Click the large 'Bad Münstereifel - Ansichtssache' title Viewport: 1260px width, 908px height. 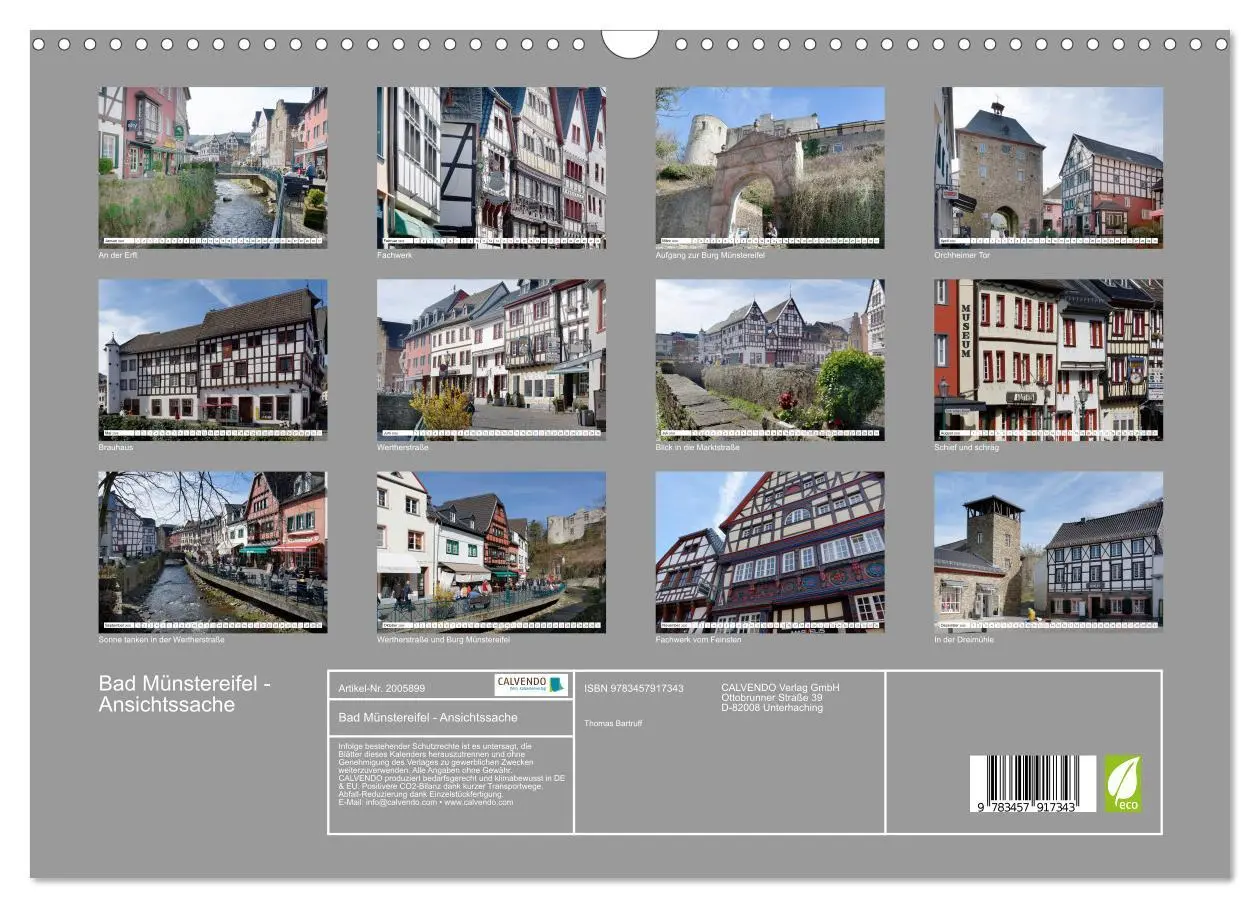pyautogui.click(x=185, y=694)
